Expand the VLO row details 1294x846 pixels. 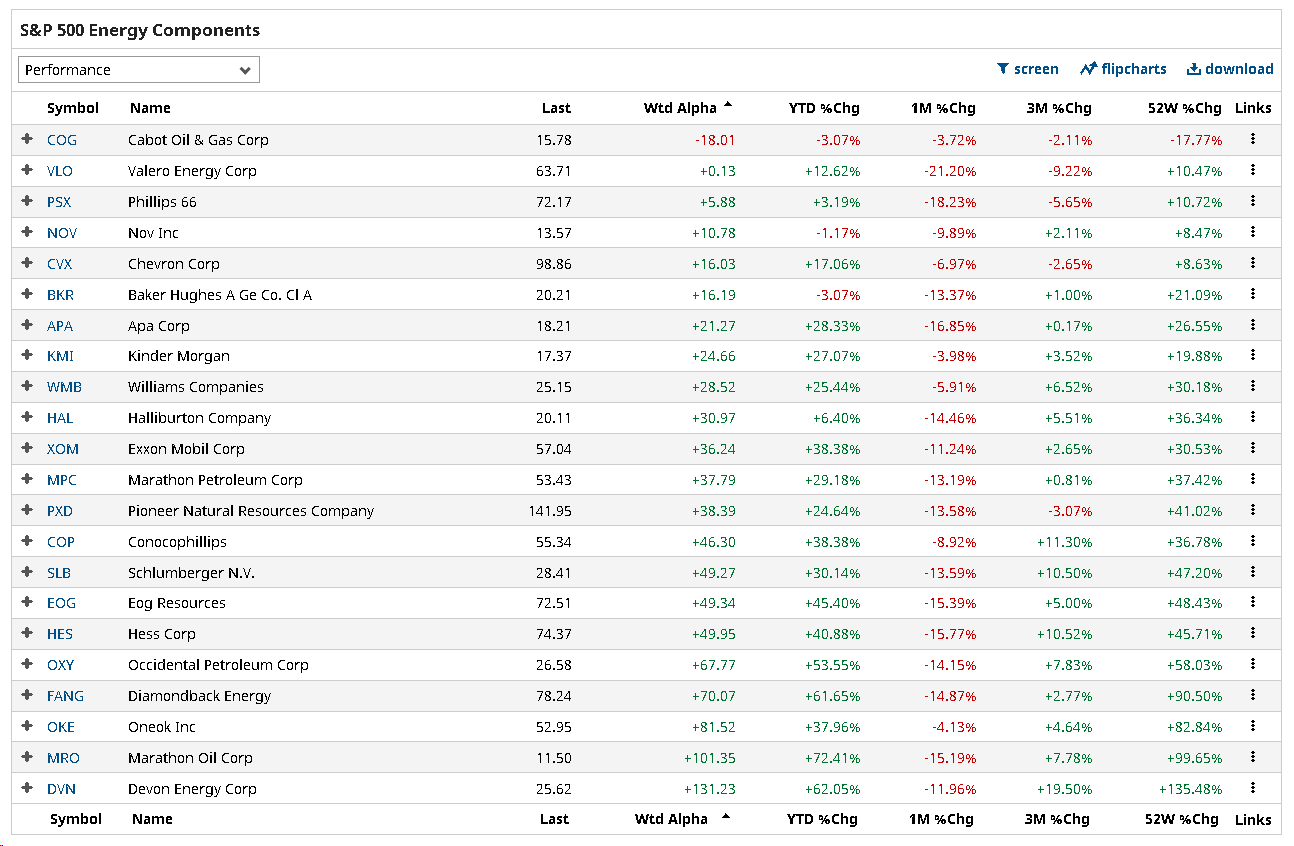[27, 171]
